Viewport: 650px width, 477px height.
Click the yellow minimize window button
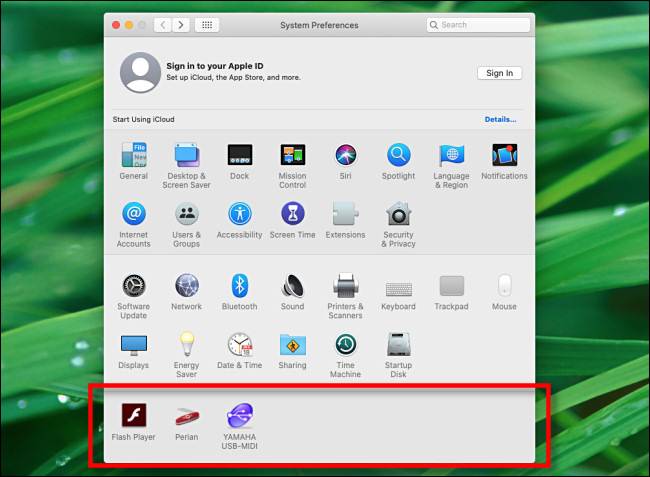[x=129, y=25]
